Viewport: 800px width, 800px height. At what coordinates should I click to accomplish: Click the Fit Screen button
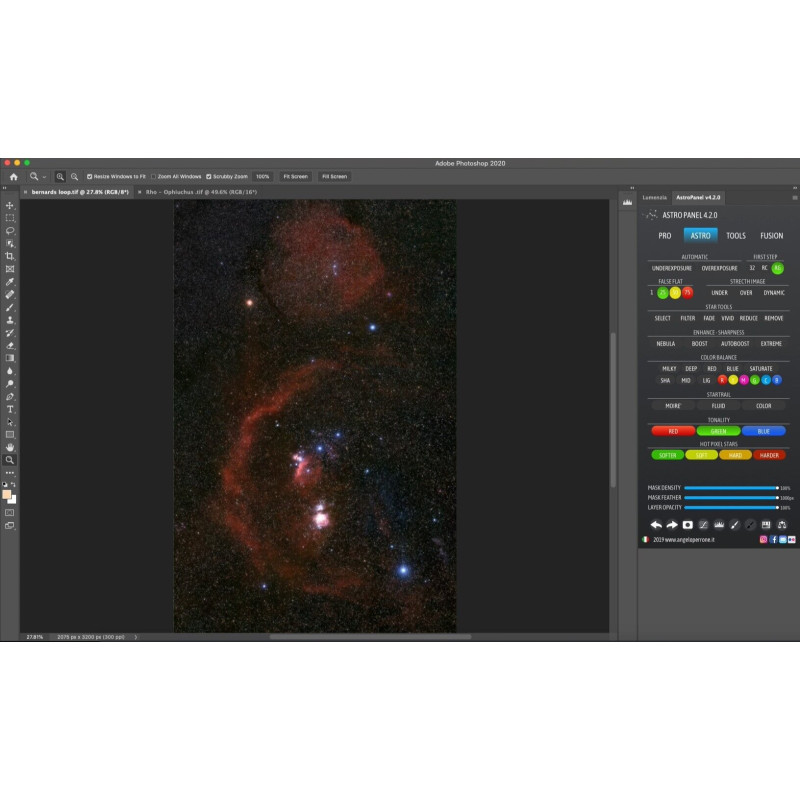pyautogui.click(x=295, y=176)
